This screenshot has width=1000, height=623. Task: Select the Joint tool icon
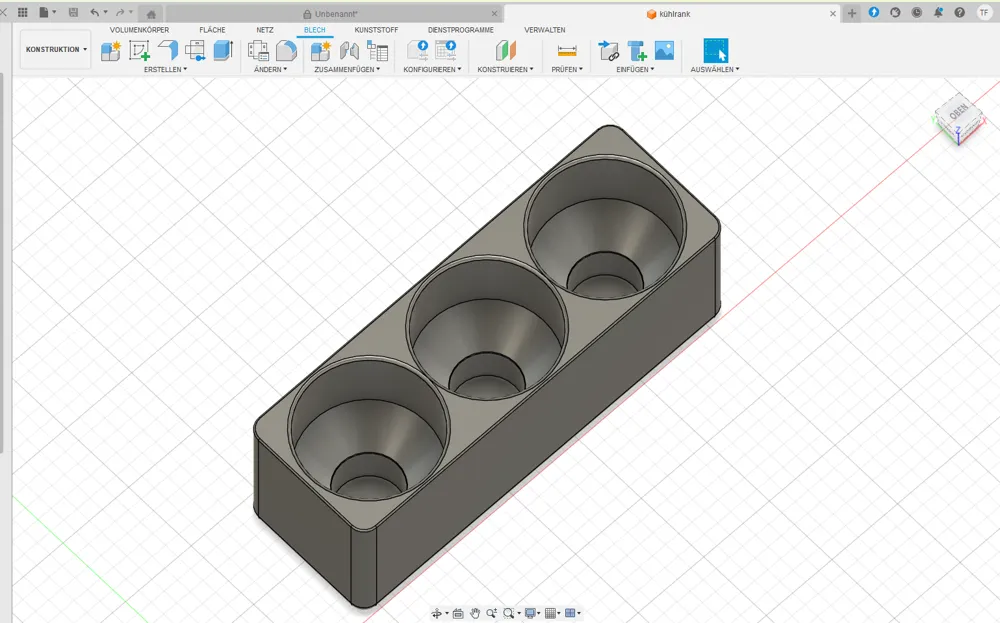click(x=349, y=50)
